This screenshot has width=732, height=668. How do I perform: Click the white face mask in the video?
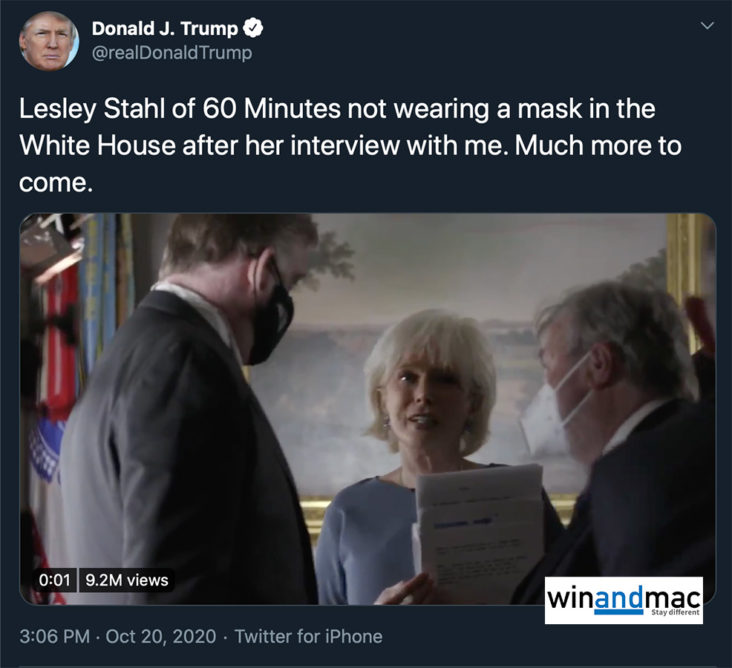click(x=544, y=416)
